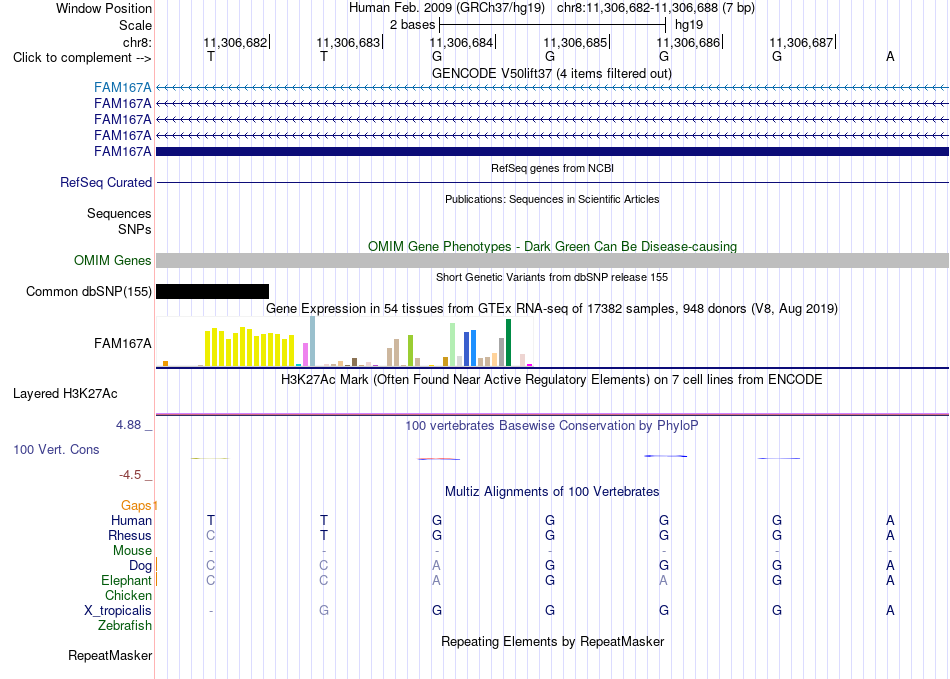950x679 pixels.
Task: Click the SNPs track label
Action: pos(135,230)
